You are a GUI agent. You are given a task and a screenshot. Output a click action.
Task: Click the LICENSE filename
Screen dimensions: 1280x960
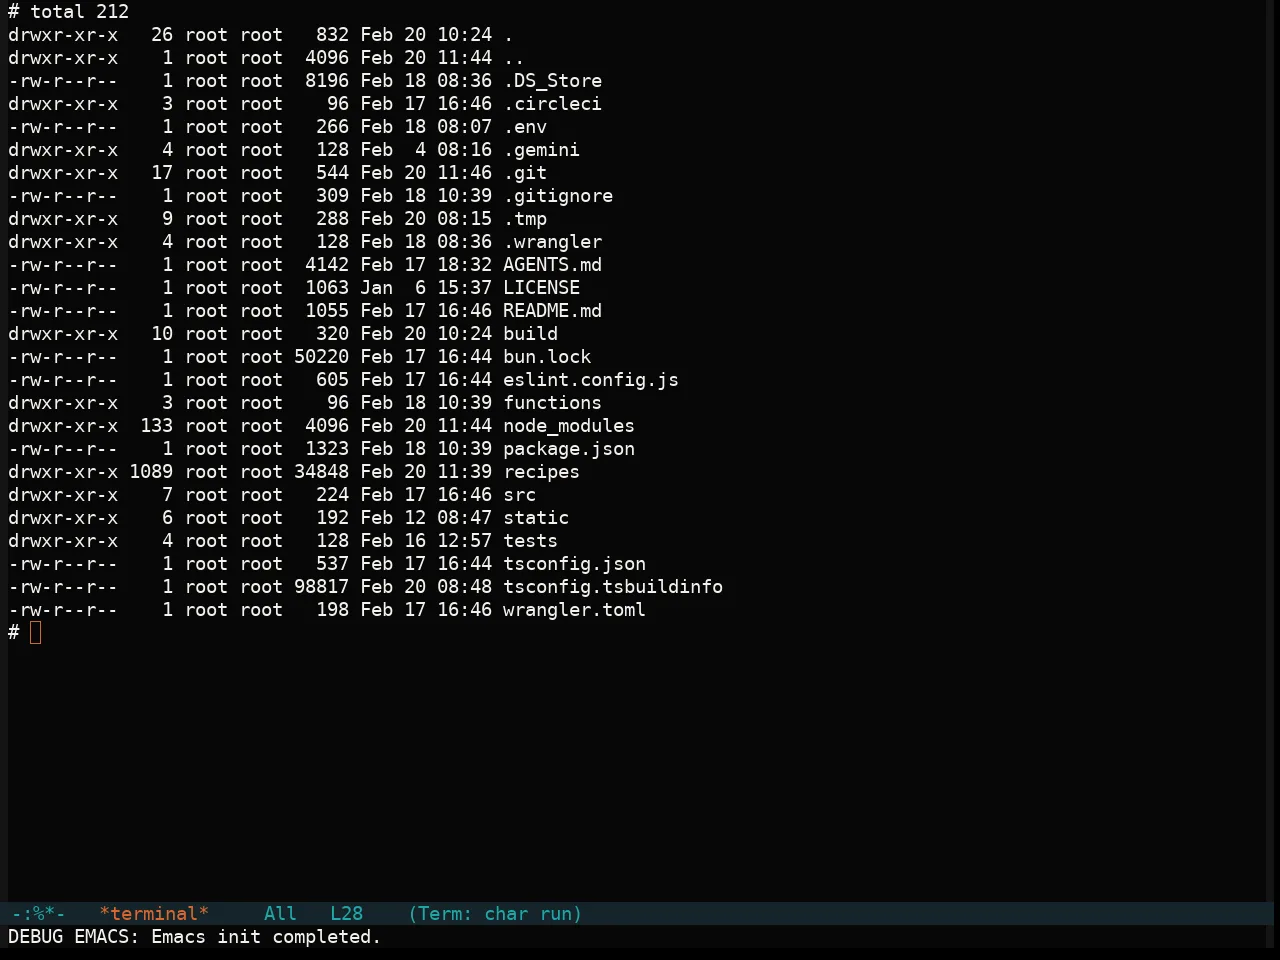coord(542,288)
